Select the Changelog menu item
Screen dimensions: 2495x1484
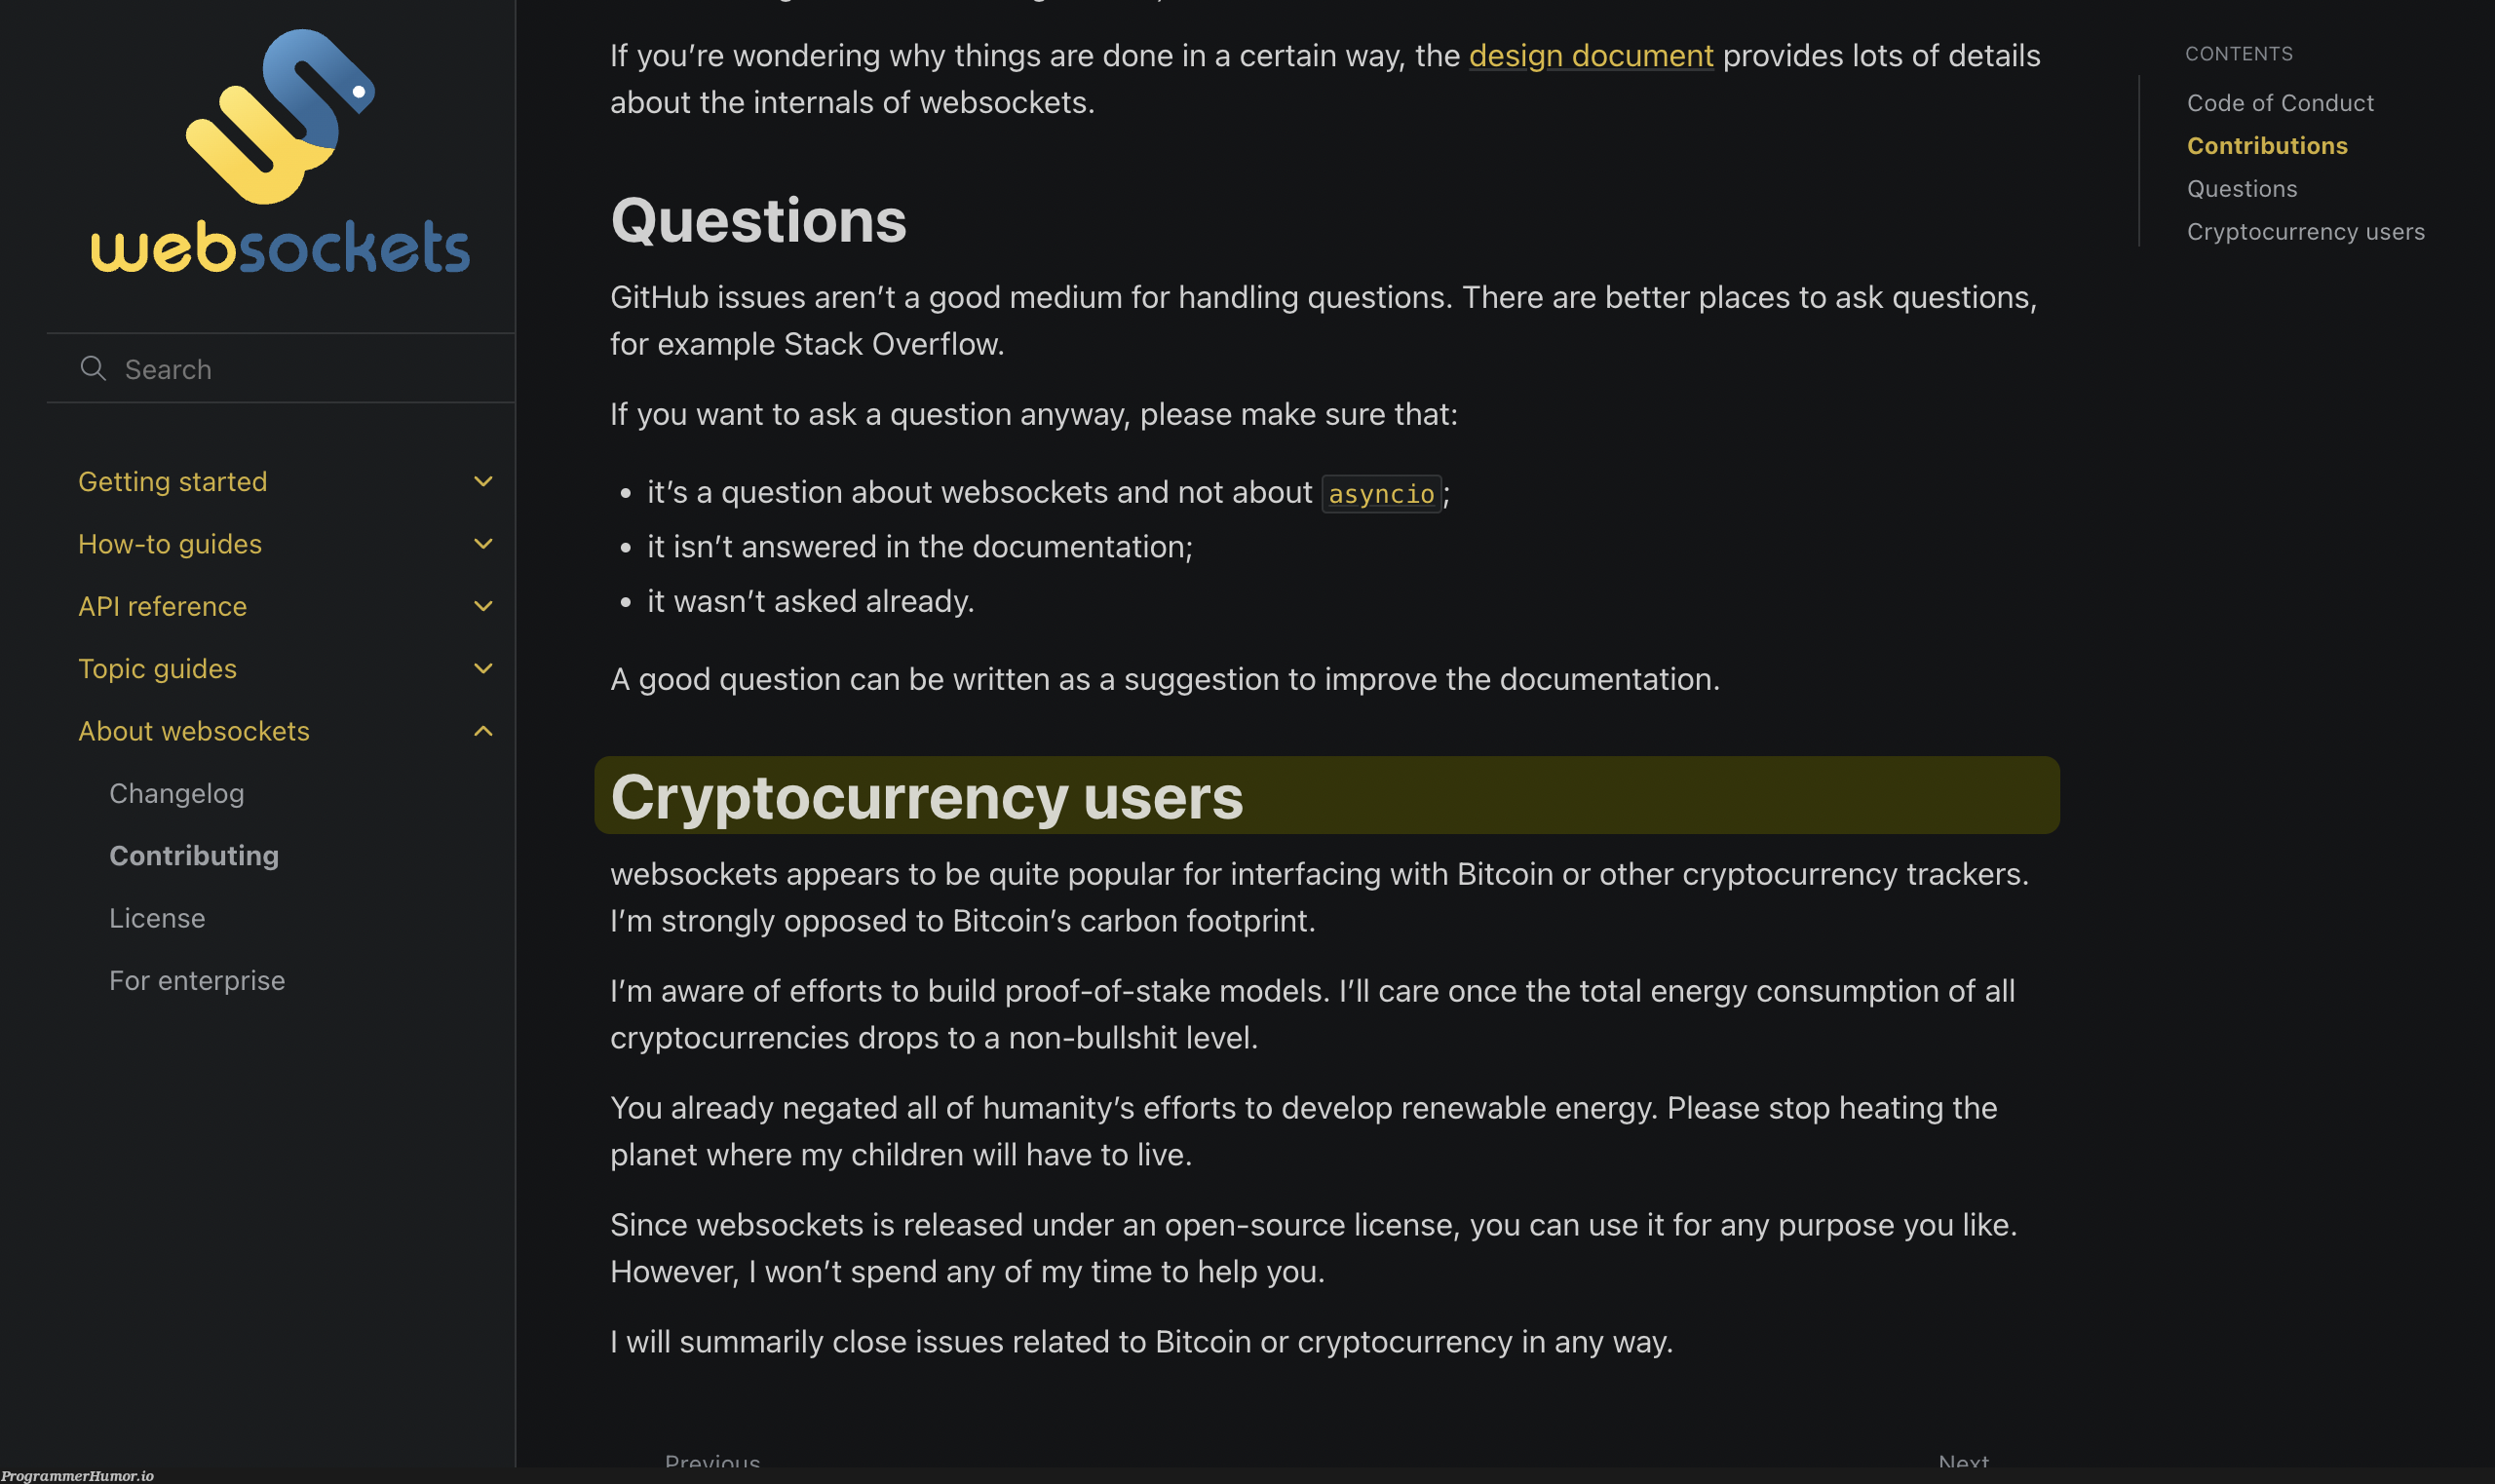pyautogui.click(x=174, y=791)
